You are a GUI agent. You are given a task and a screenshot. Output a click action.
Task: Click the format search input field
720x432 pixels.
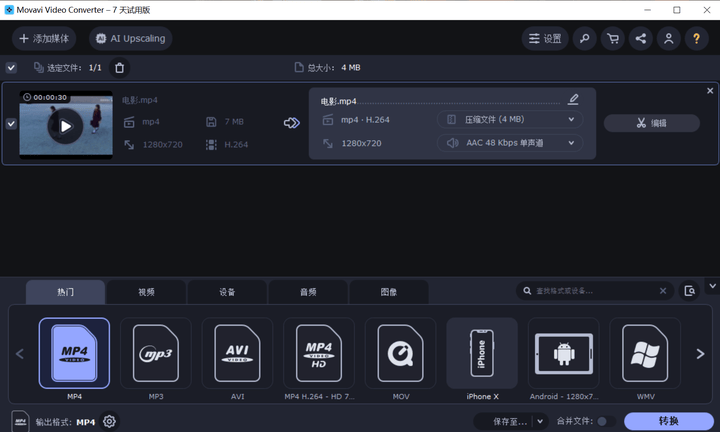(x=595, y=291)
